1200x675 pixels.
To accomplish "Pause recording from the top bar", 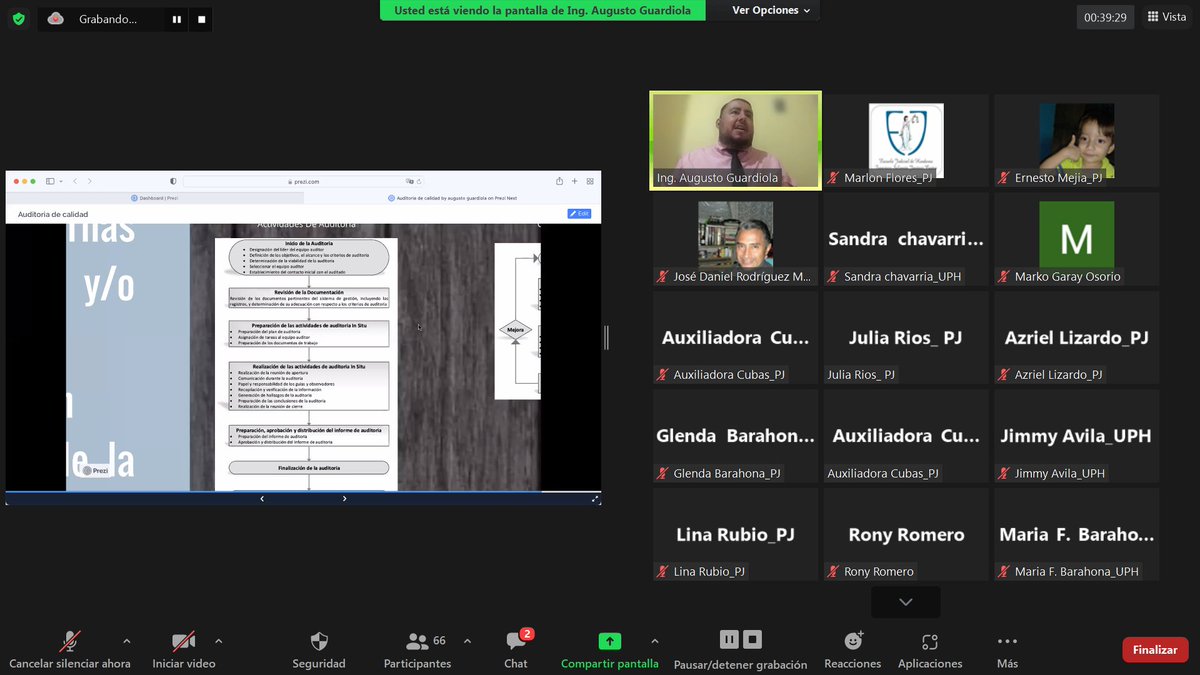I will 176,19.
